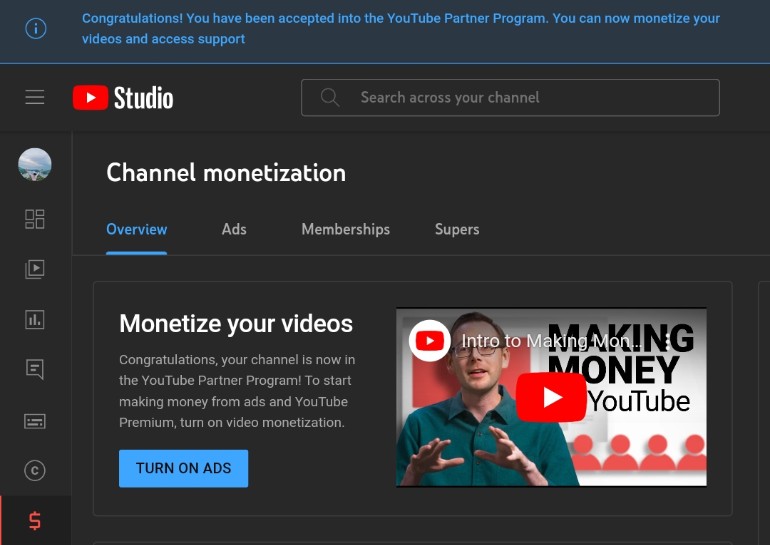Open the channel profile avatar
Viewport: 770px width, 545px height.
pos(35,164)
